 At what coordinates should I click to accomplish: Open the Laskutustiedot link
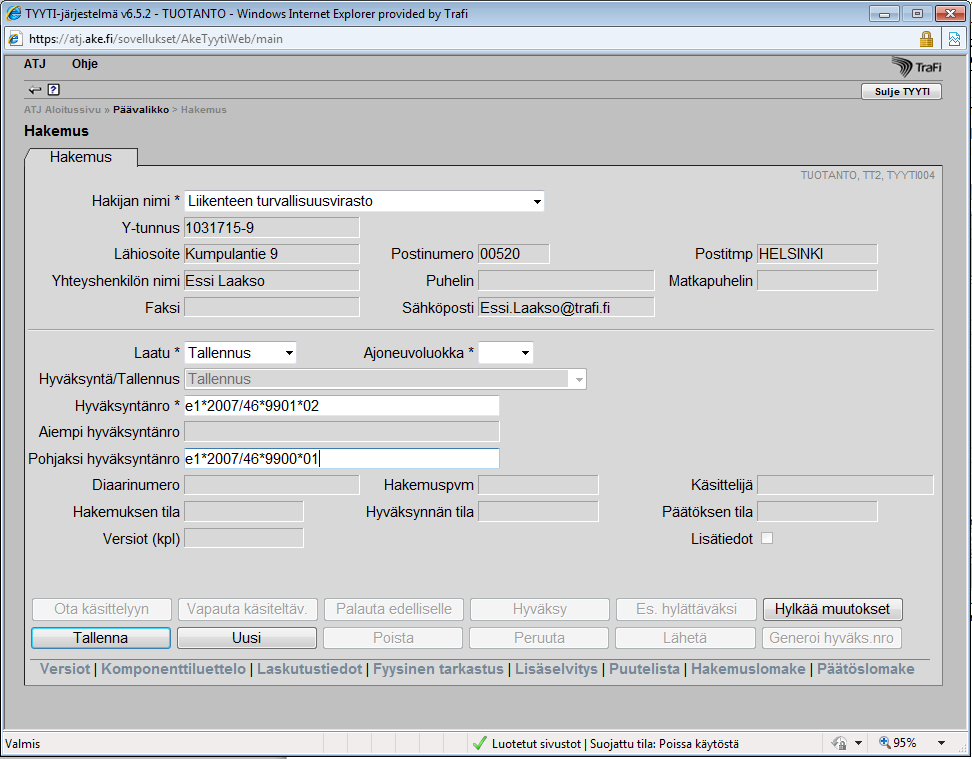pyautogui.click(x=309, y=669)
